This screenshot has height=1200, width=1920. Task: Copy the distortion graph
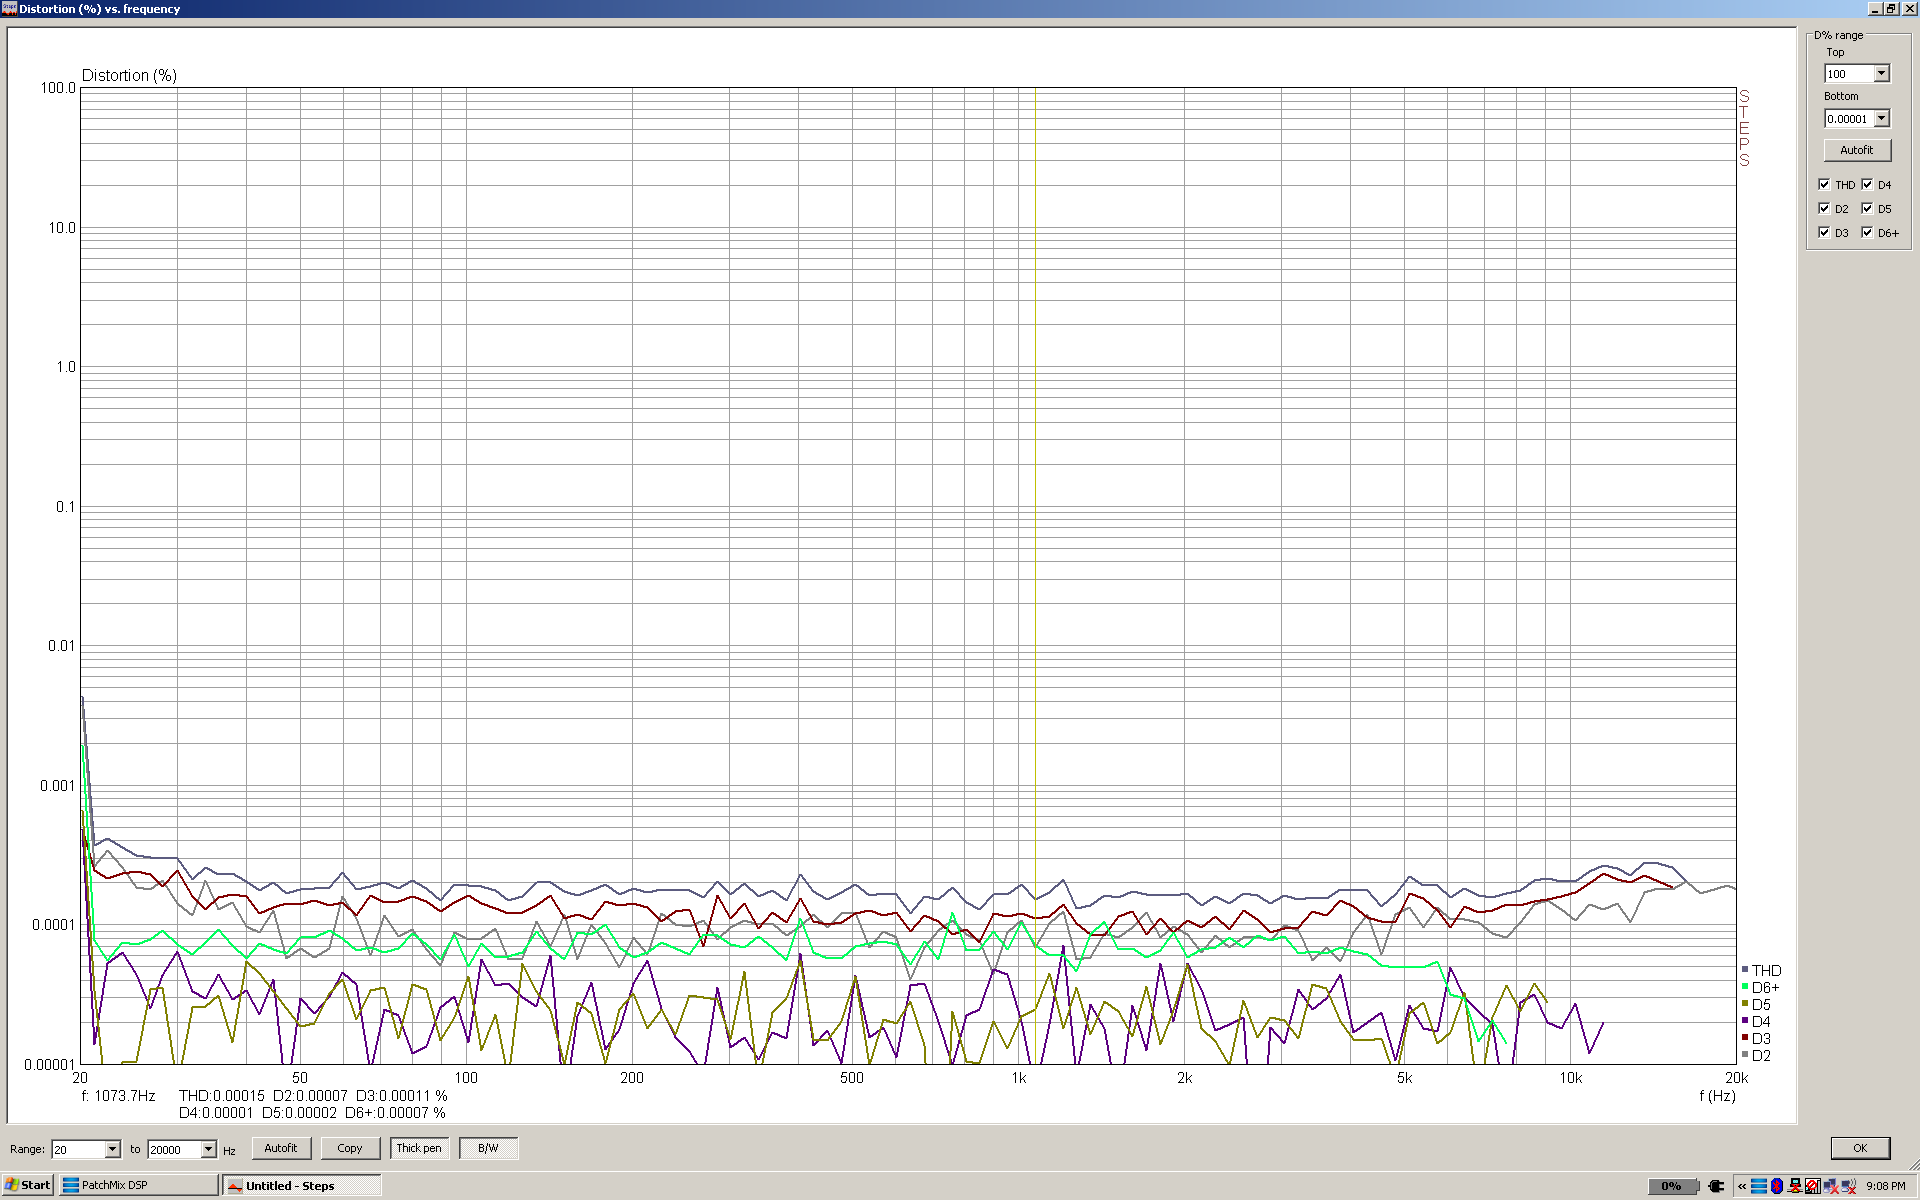(x=350, y=1148)
